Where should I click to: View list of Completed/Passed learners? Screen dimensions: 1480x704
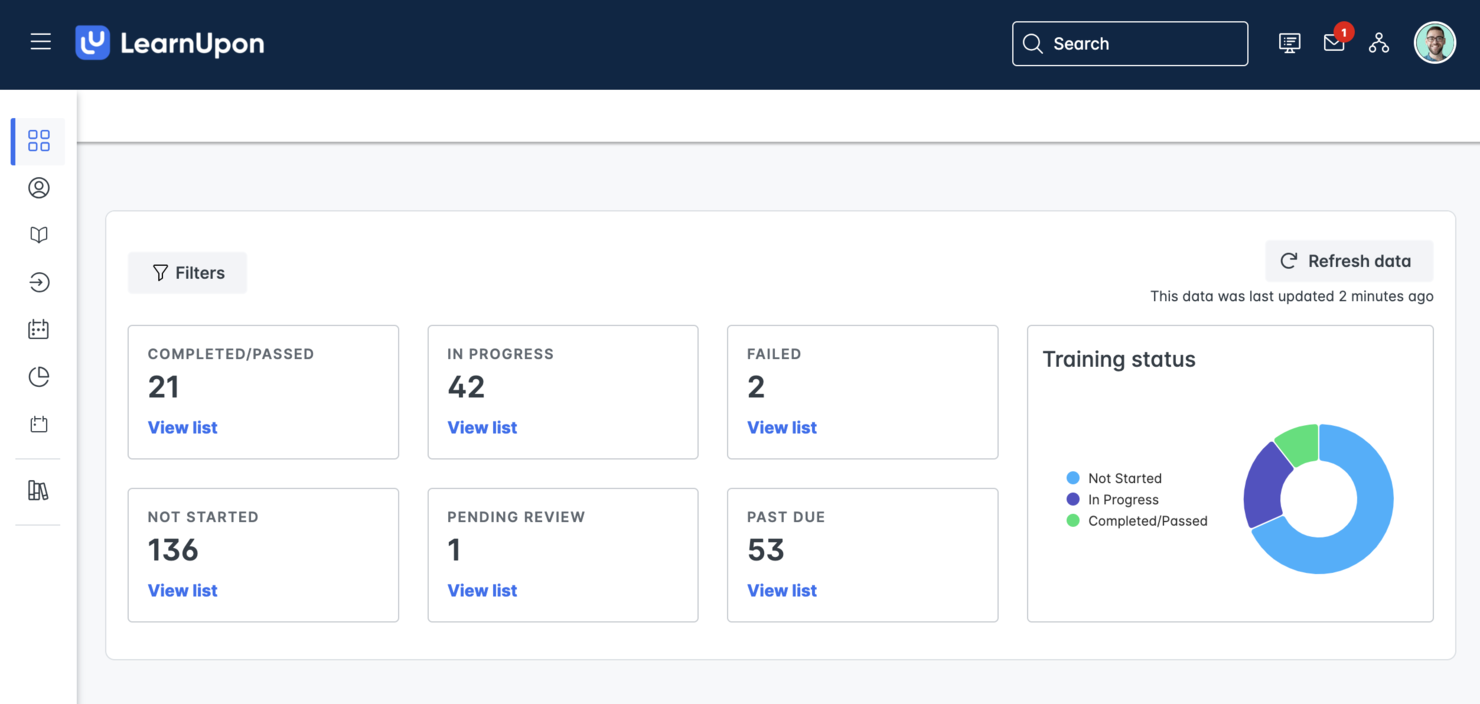tap(182, 427)
